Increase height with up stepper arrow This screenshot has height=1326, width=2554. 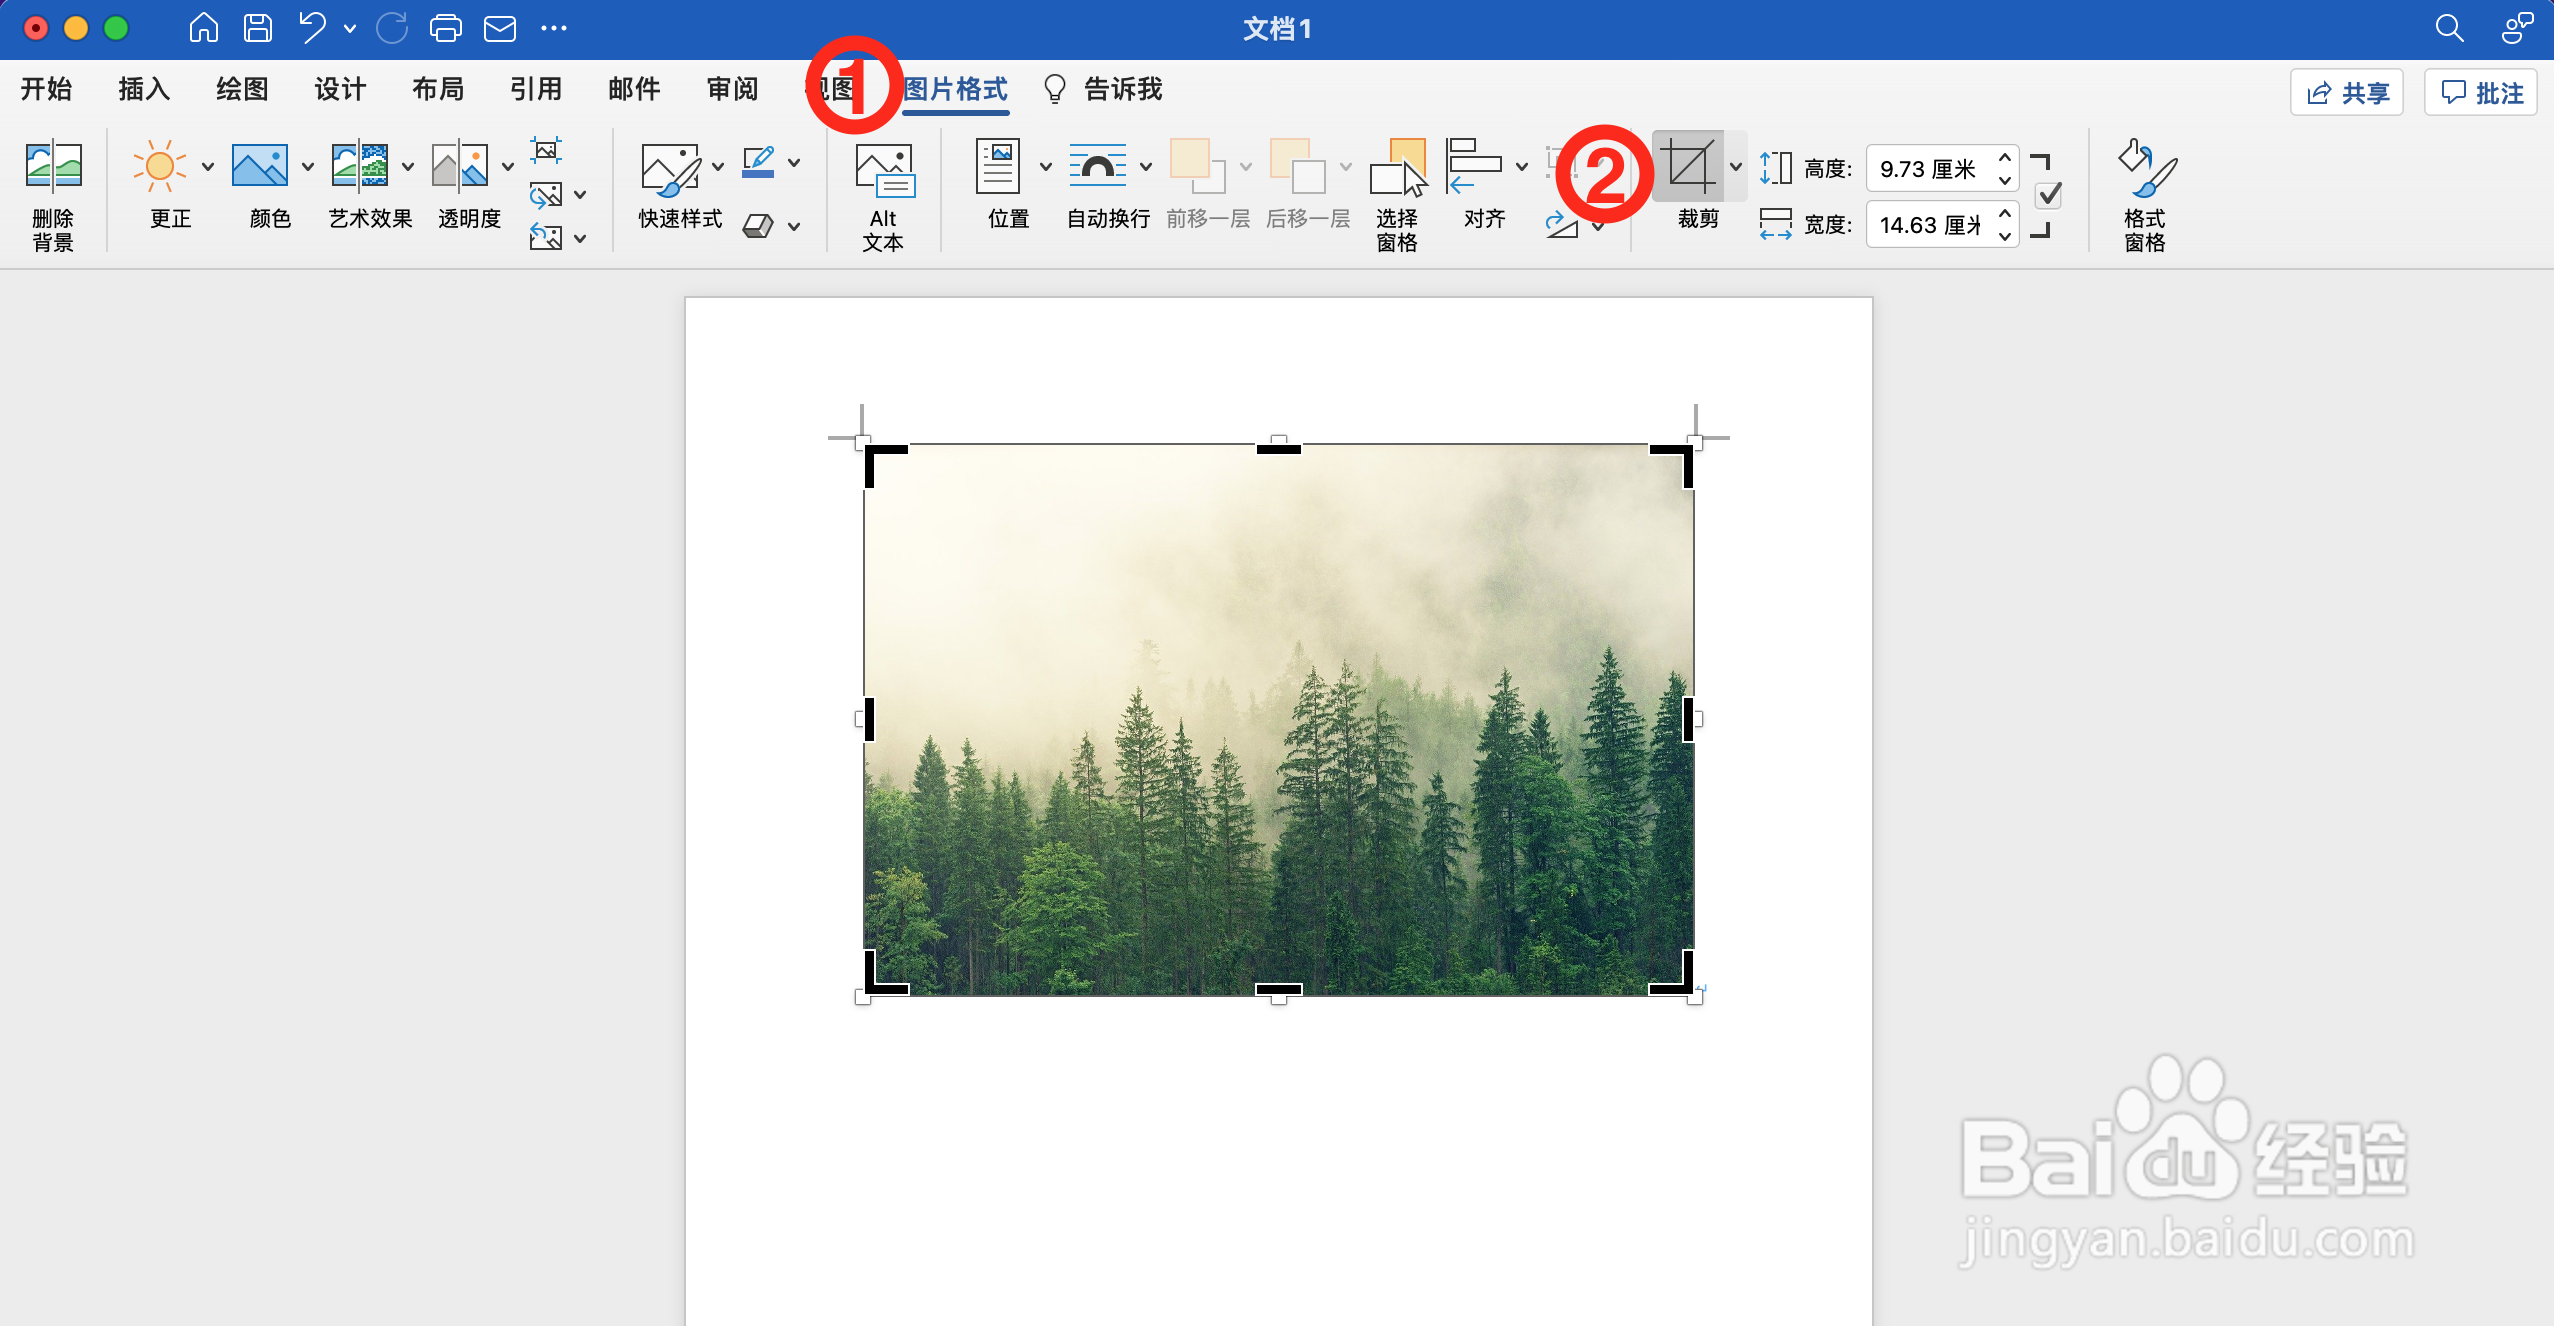2005,157
